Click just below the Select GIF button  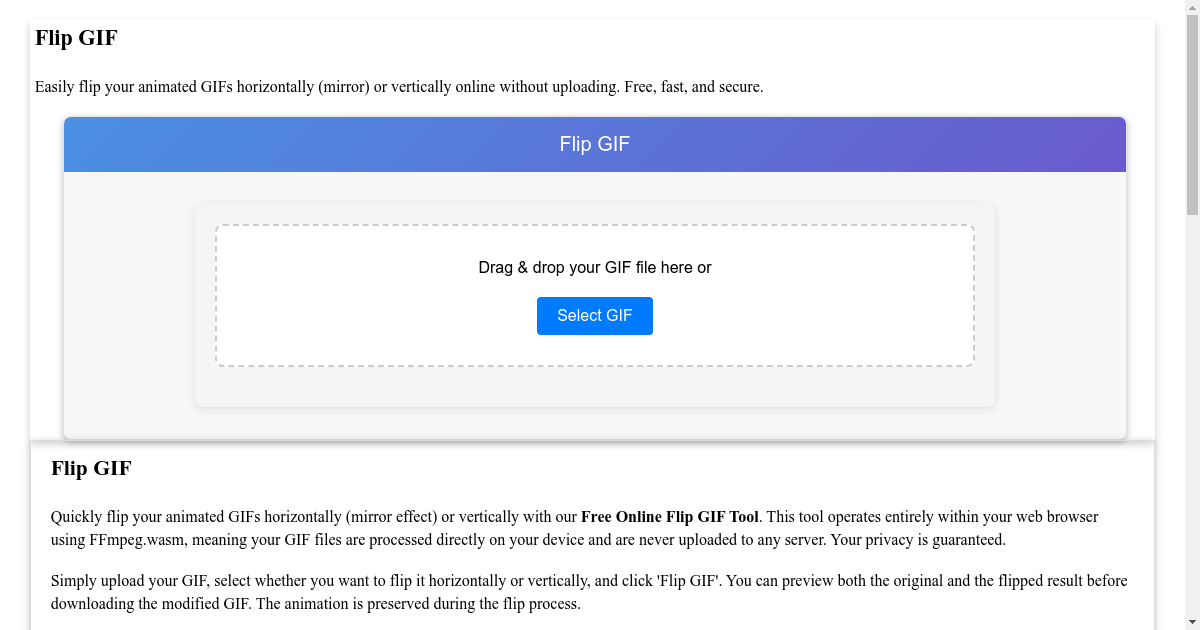point(595,350)
